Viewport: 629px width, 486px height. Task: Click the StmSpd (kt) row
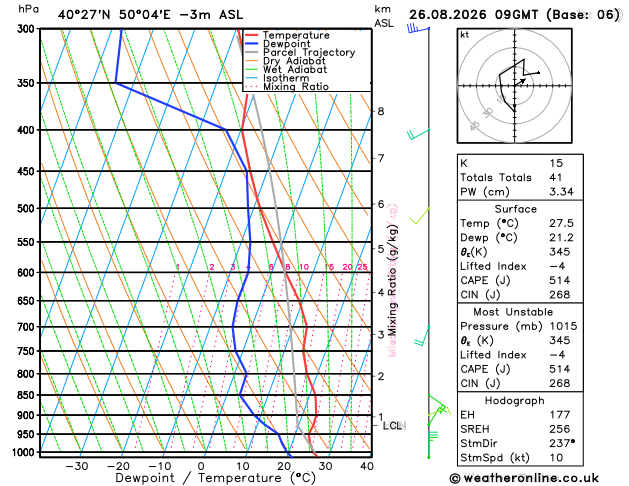pyautogui.click(x=520, y=458)
